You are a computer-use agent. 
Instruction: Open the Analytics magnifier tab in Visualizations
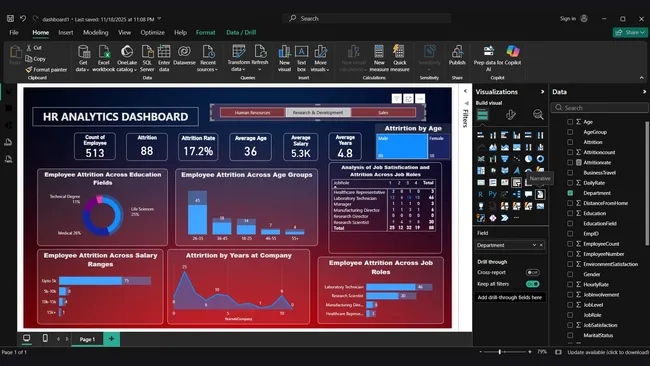[538, 115]
